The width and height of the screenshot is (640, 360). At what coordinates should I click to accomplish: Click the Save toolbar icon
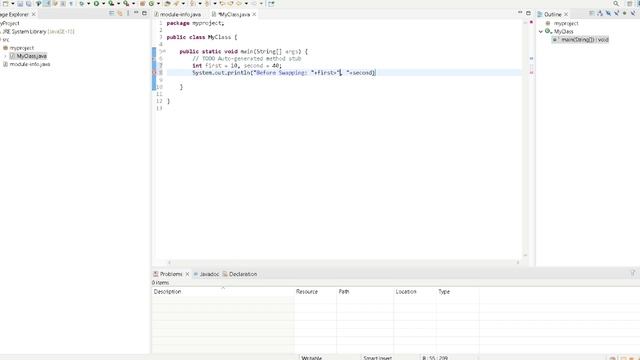[20, 4]
